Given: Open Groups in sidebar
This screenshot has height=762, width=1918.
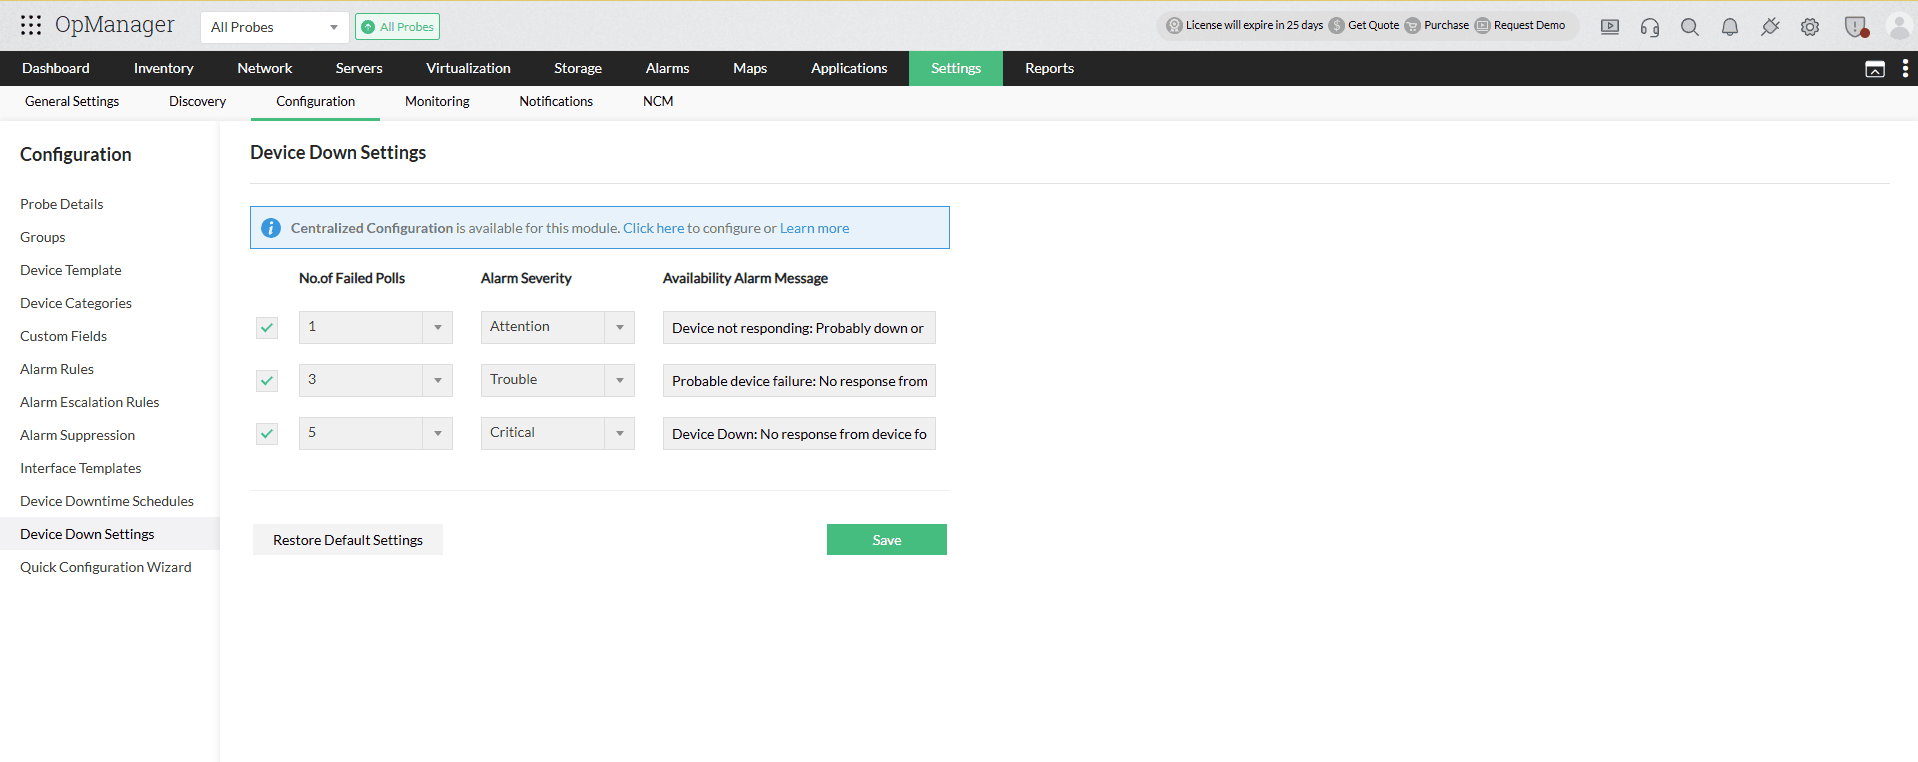Looking at the screenshot, I should [x=43, y=237].
